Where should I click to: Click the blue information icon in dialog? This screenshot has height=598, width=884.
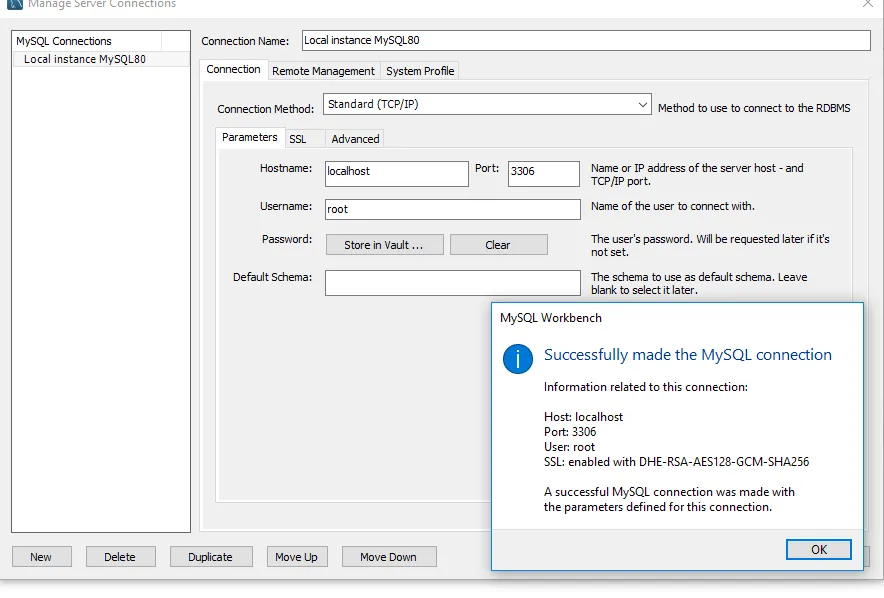click(x=517, y=357)
